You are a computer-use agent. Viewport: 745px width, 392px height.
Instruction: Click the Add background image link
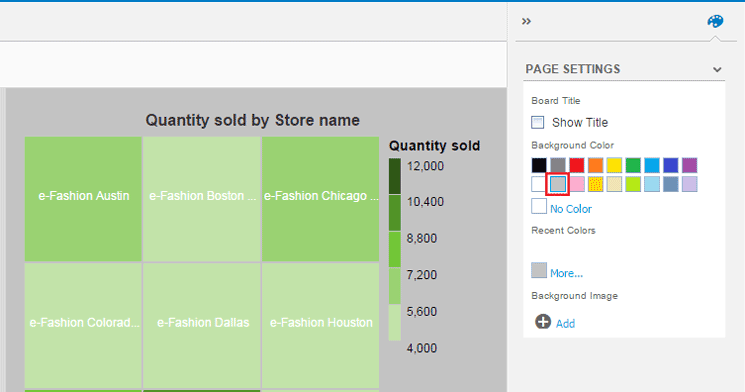click(565, 324)
